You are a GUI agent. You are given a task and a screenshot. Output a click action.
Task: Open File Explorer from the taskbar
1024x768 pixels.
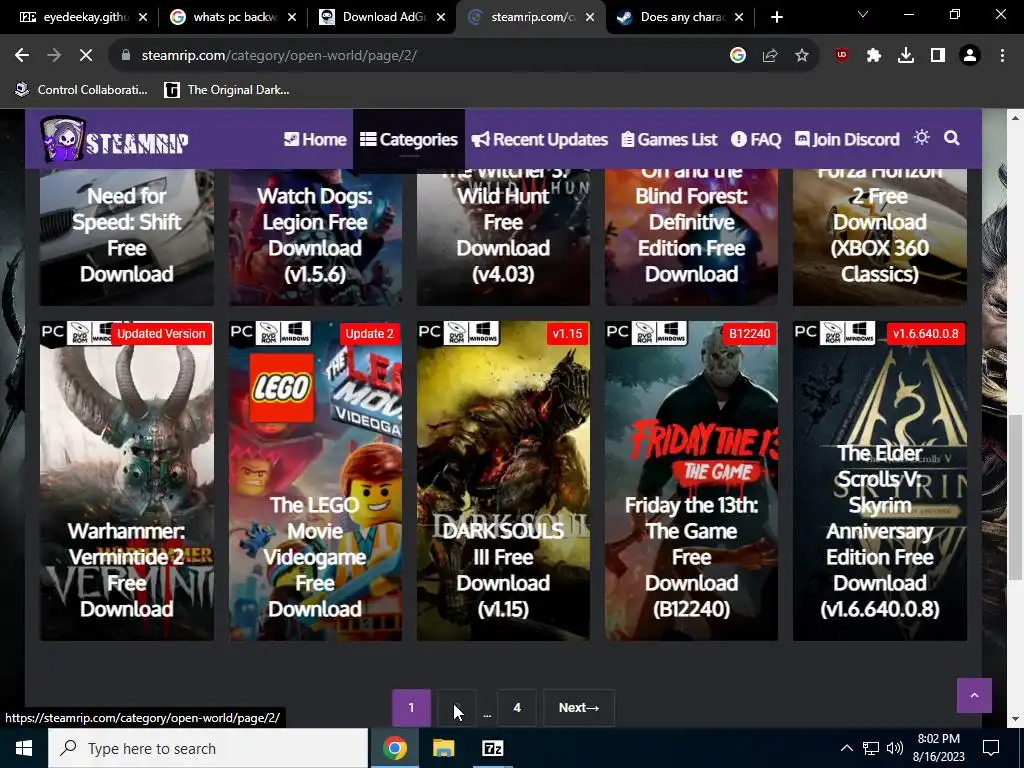pos(443,748)
